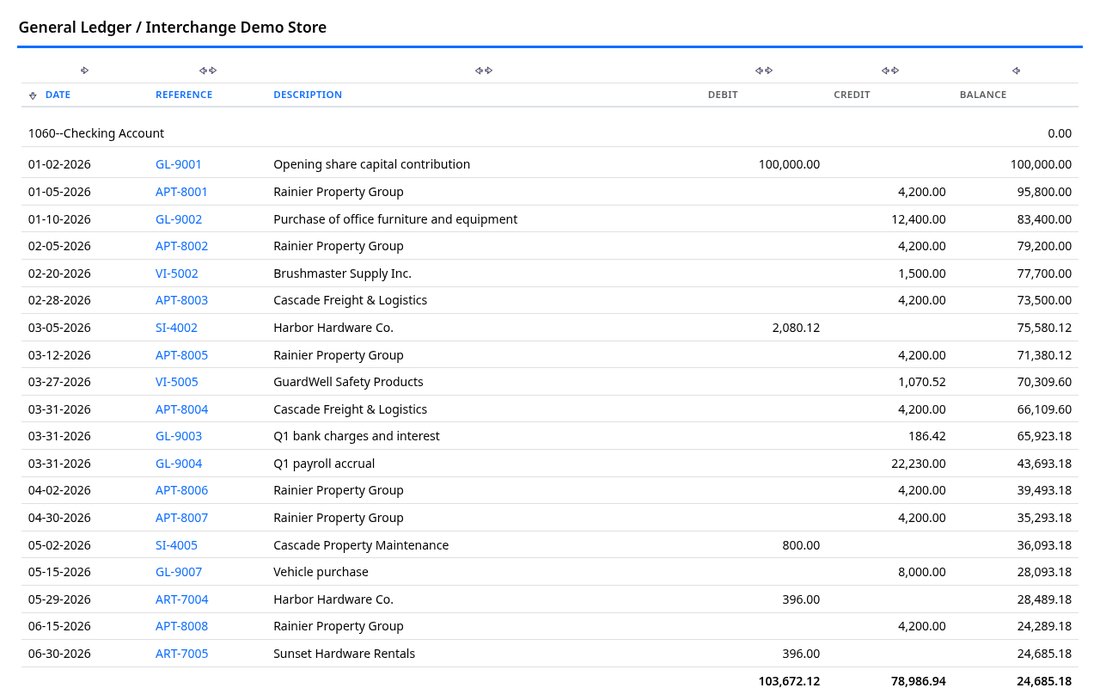Sort the ledger by the DATE header
Image resolution: width=1100 pixels, height=688 pixels.
(x=58, y=95)
